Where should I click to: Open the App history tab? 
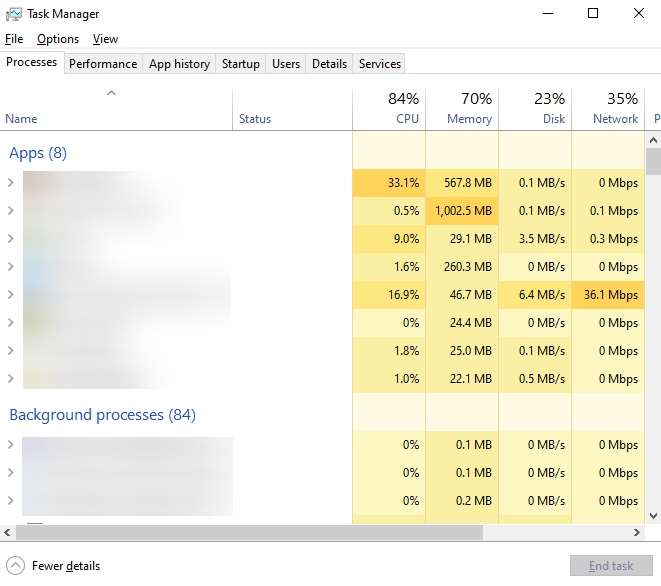(x=179, y=64)
